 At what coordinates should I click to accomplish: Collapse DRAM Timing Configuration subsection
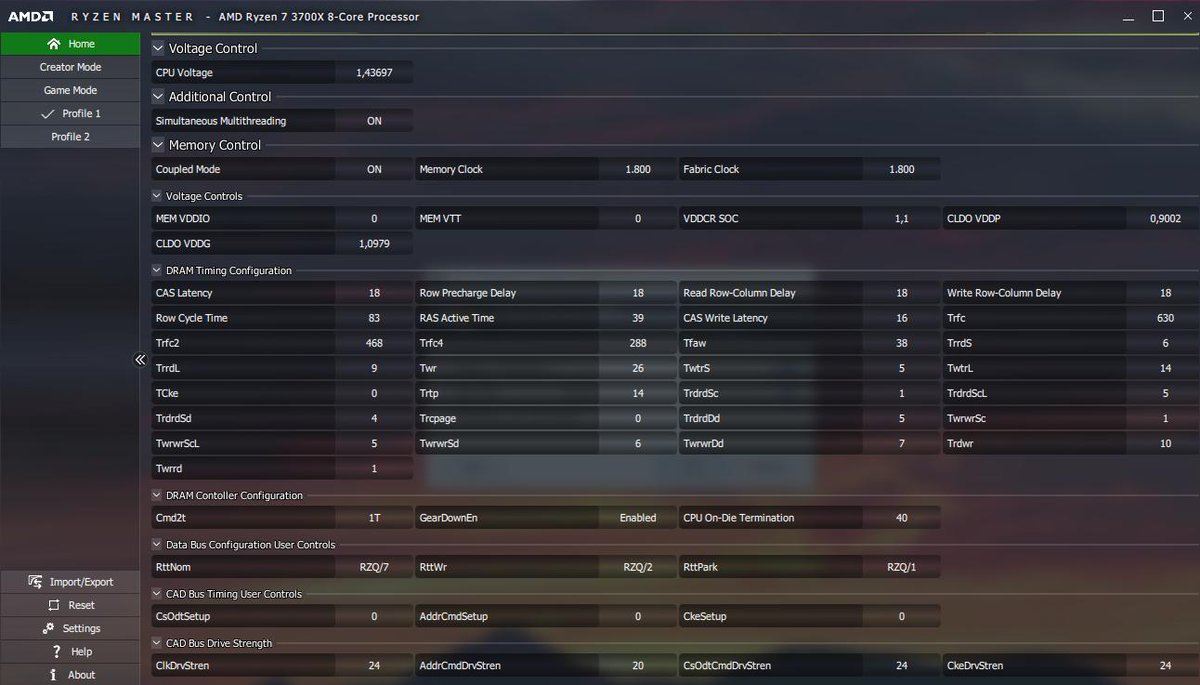pos(157,270)
